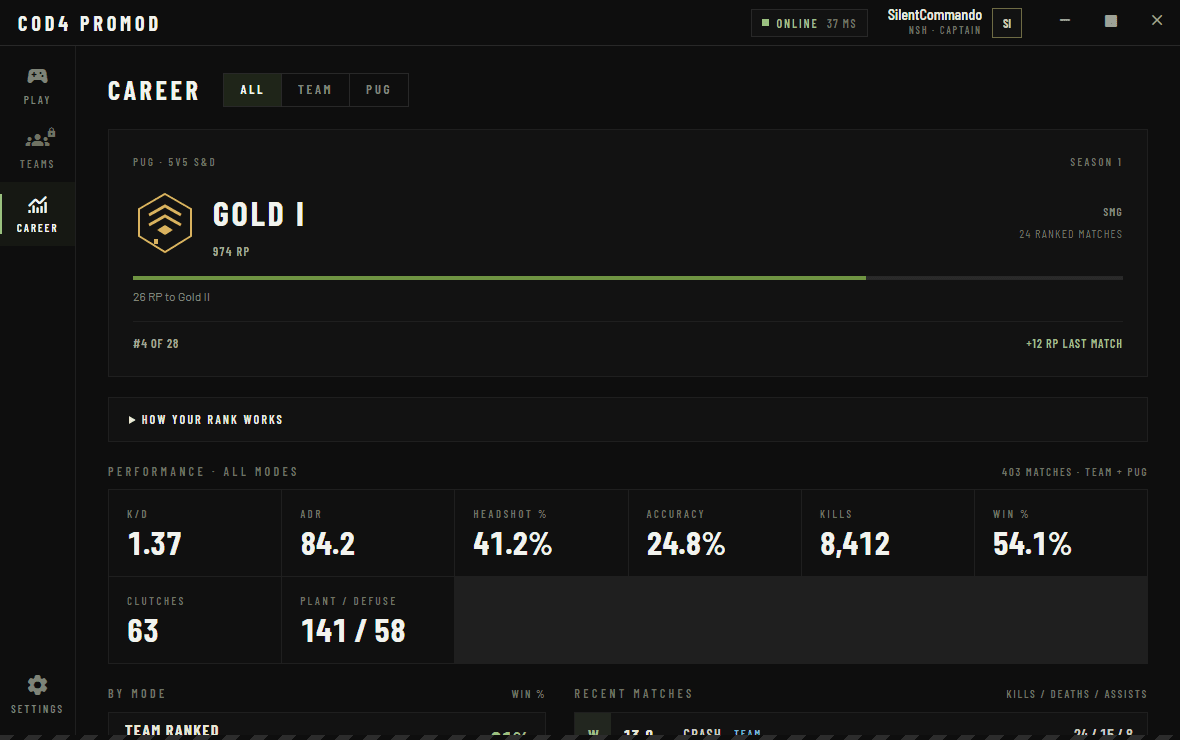The height and width of the screenshot is (740, 1180).
Task: Expand How Your Rank Works section
Action: click(x=628, y=419)
